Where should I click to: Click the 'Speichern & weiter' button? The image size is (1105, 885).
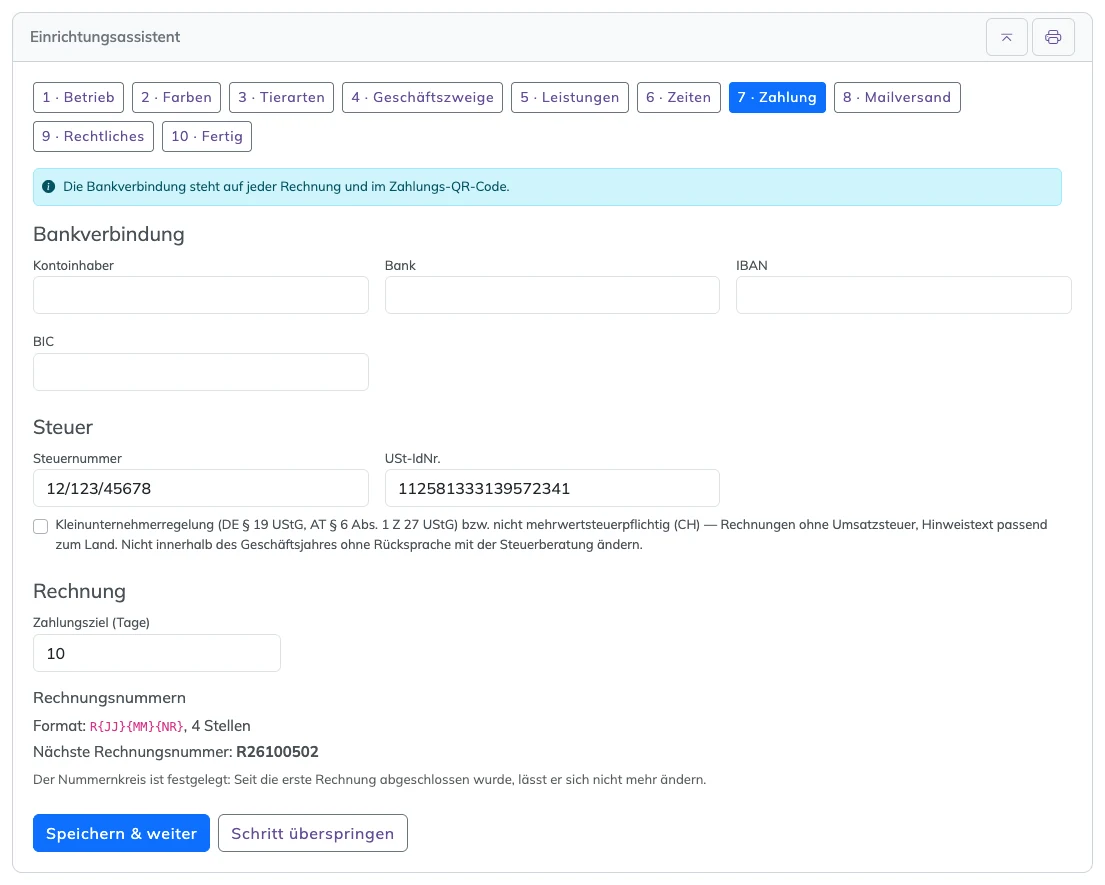121,833
